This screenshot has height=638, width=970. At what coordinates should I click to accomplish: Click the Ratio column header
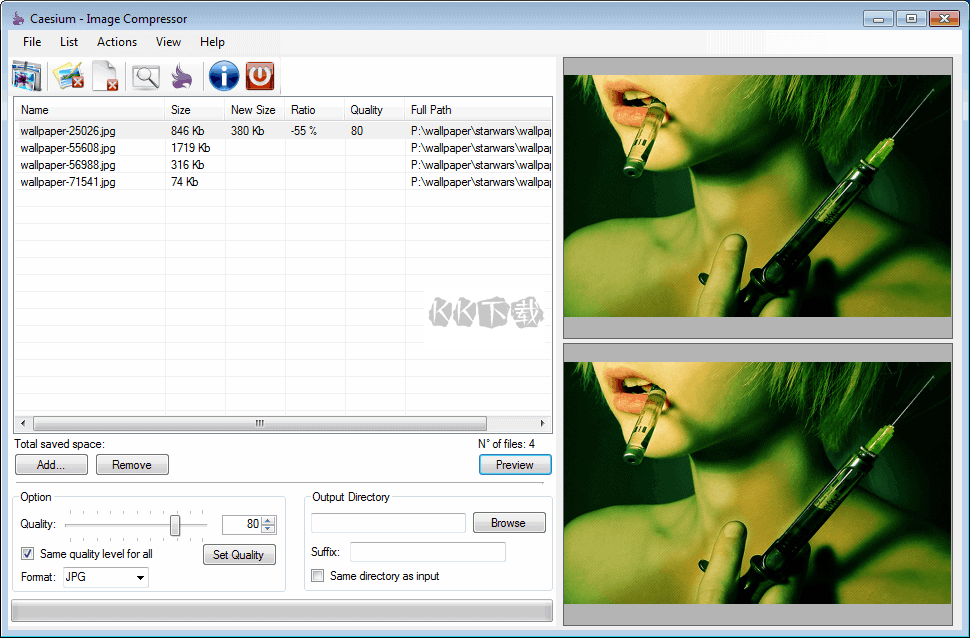click(x=315, y=110)
